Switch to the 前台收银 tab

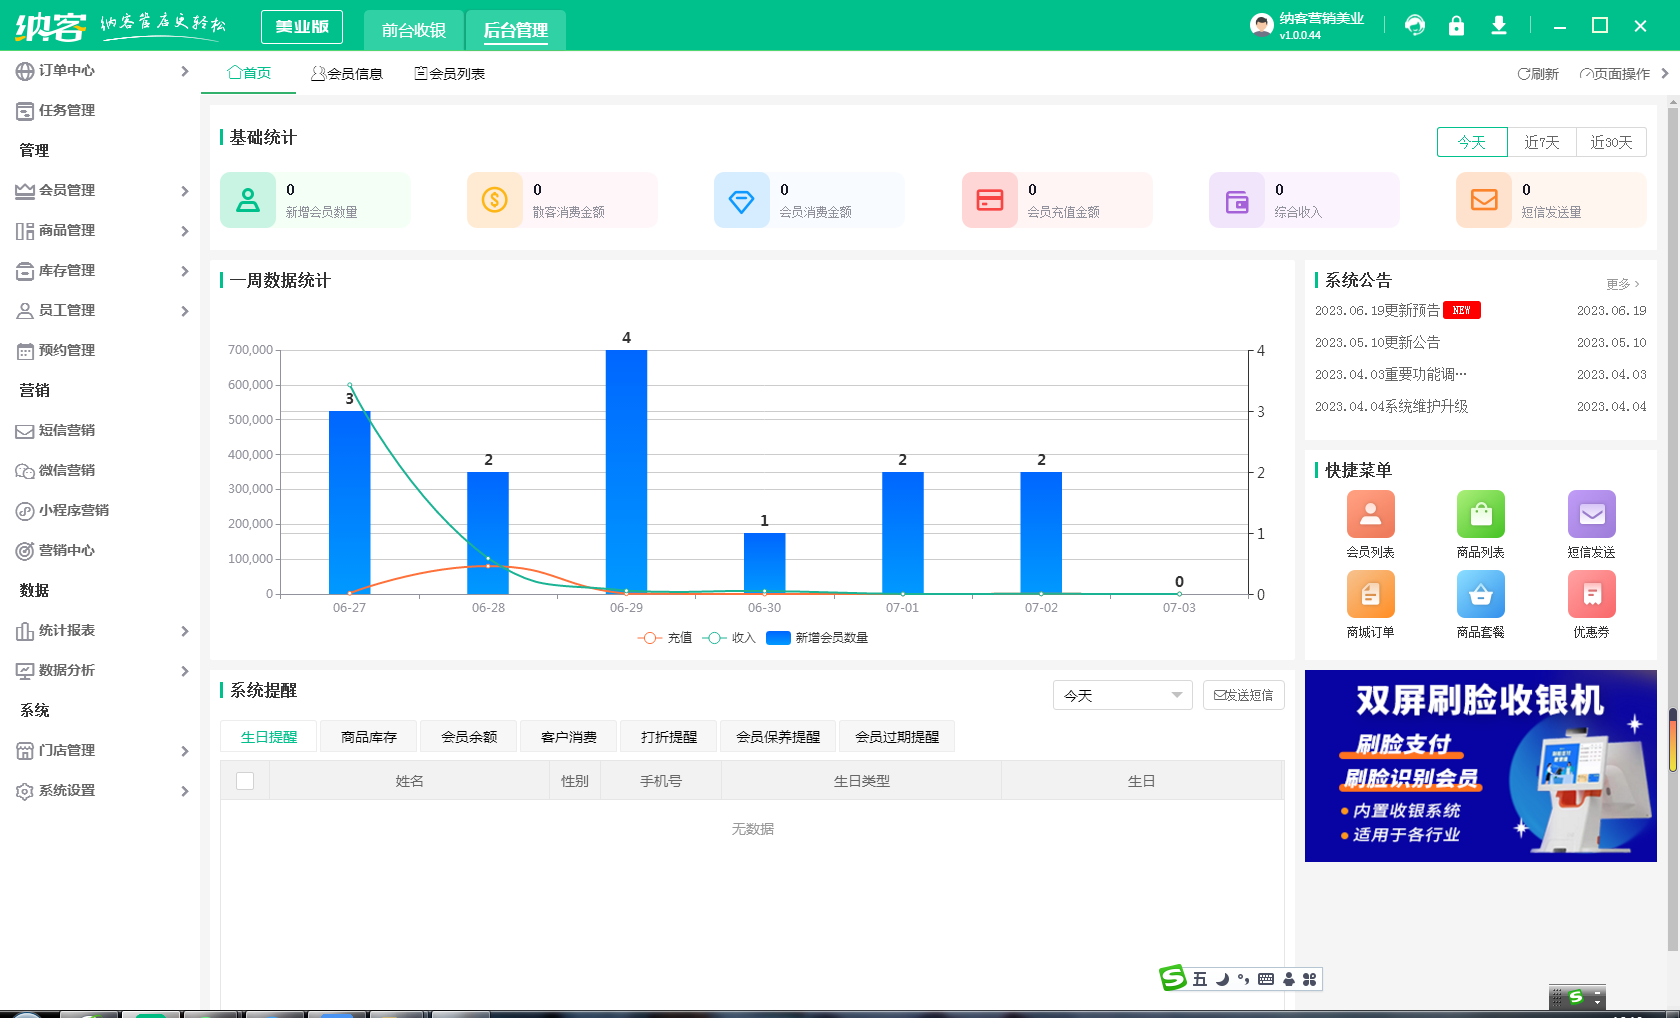click(x=414, y=30)
